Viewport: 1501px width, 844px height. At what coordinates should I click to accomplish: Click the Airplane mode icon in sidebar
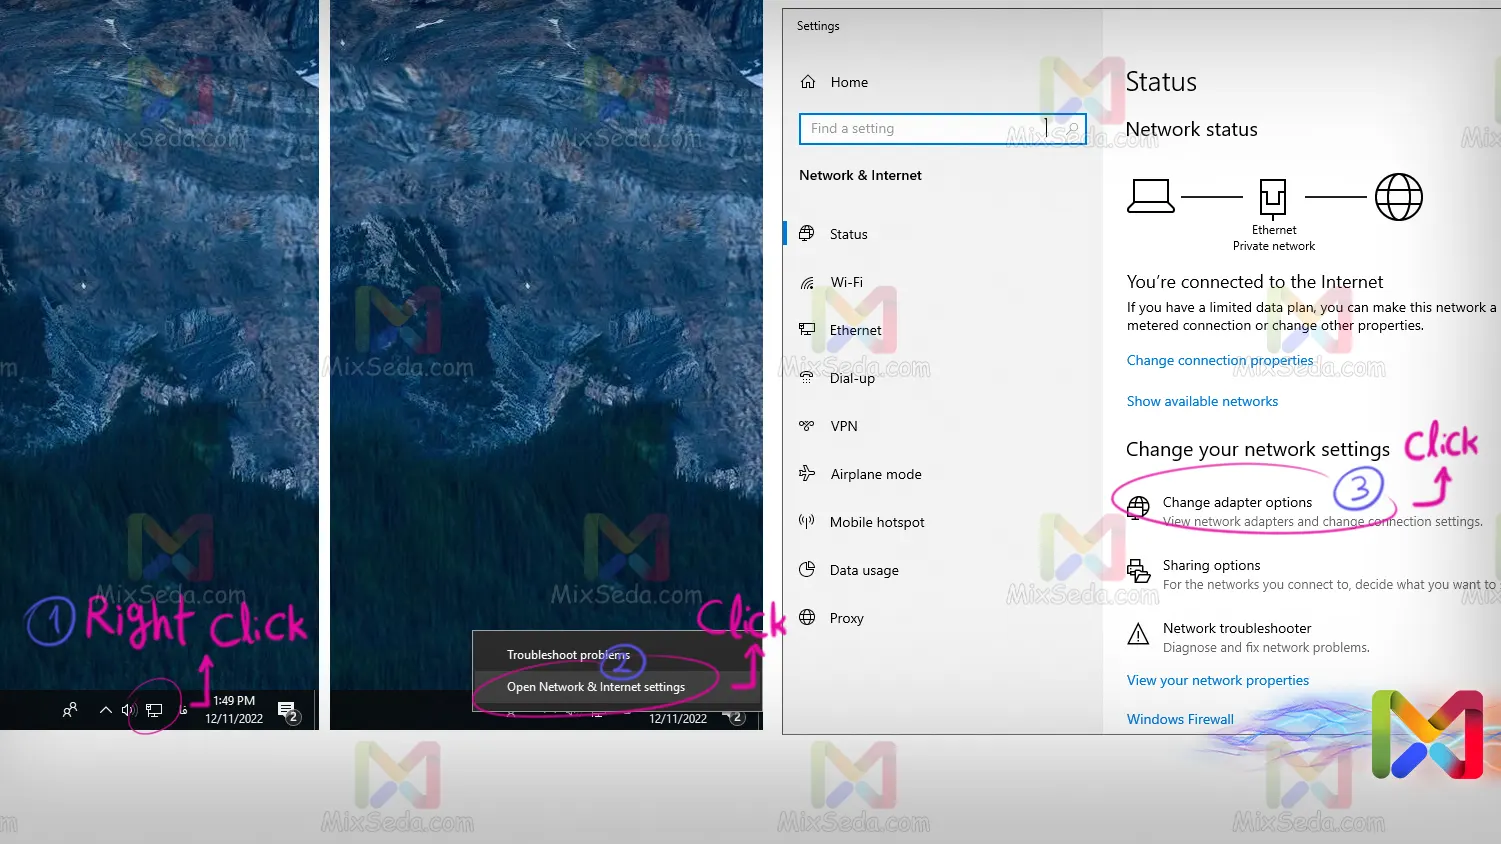pyautogui.click(x=807, y=474)
